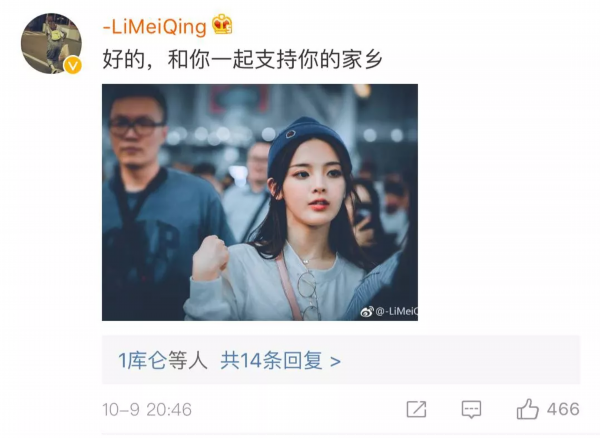View all replies via 共14条回复
The width and height of the screenshot is (600, 438).
pos(271,360)
